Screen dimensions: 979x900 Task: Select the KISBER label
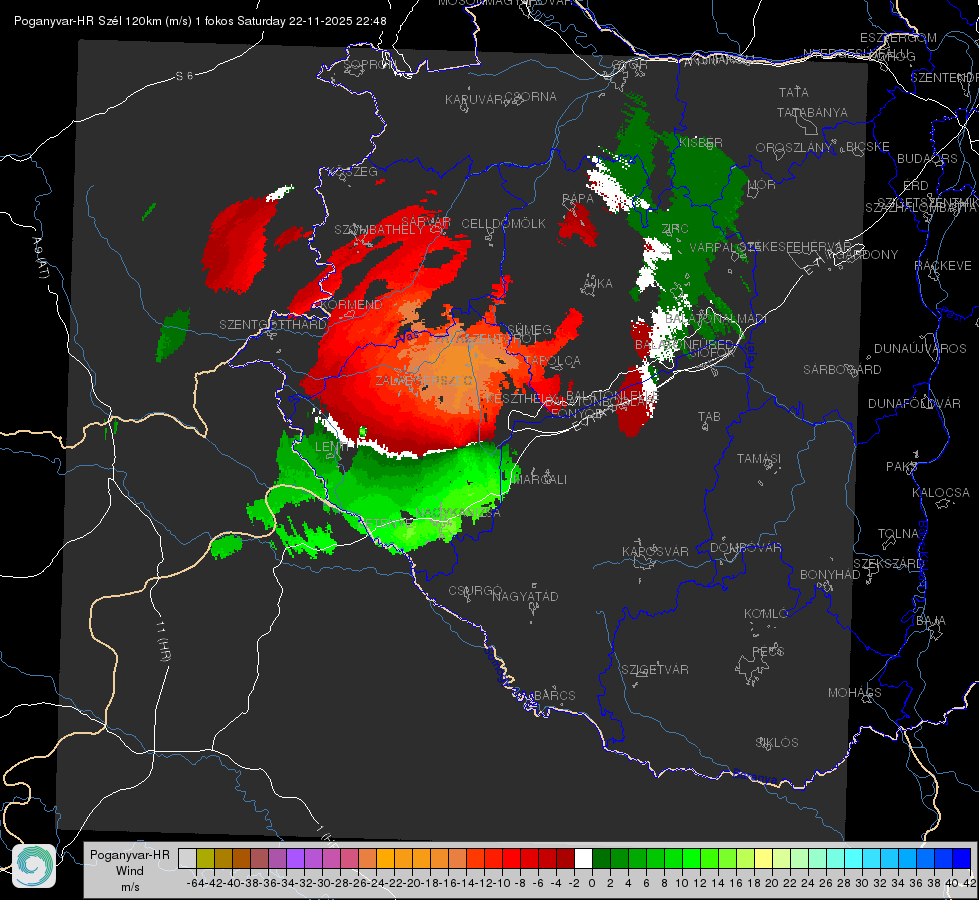701,143
